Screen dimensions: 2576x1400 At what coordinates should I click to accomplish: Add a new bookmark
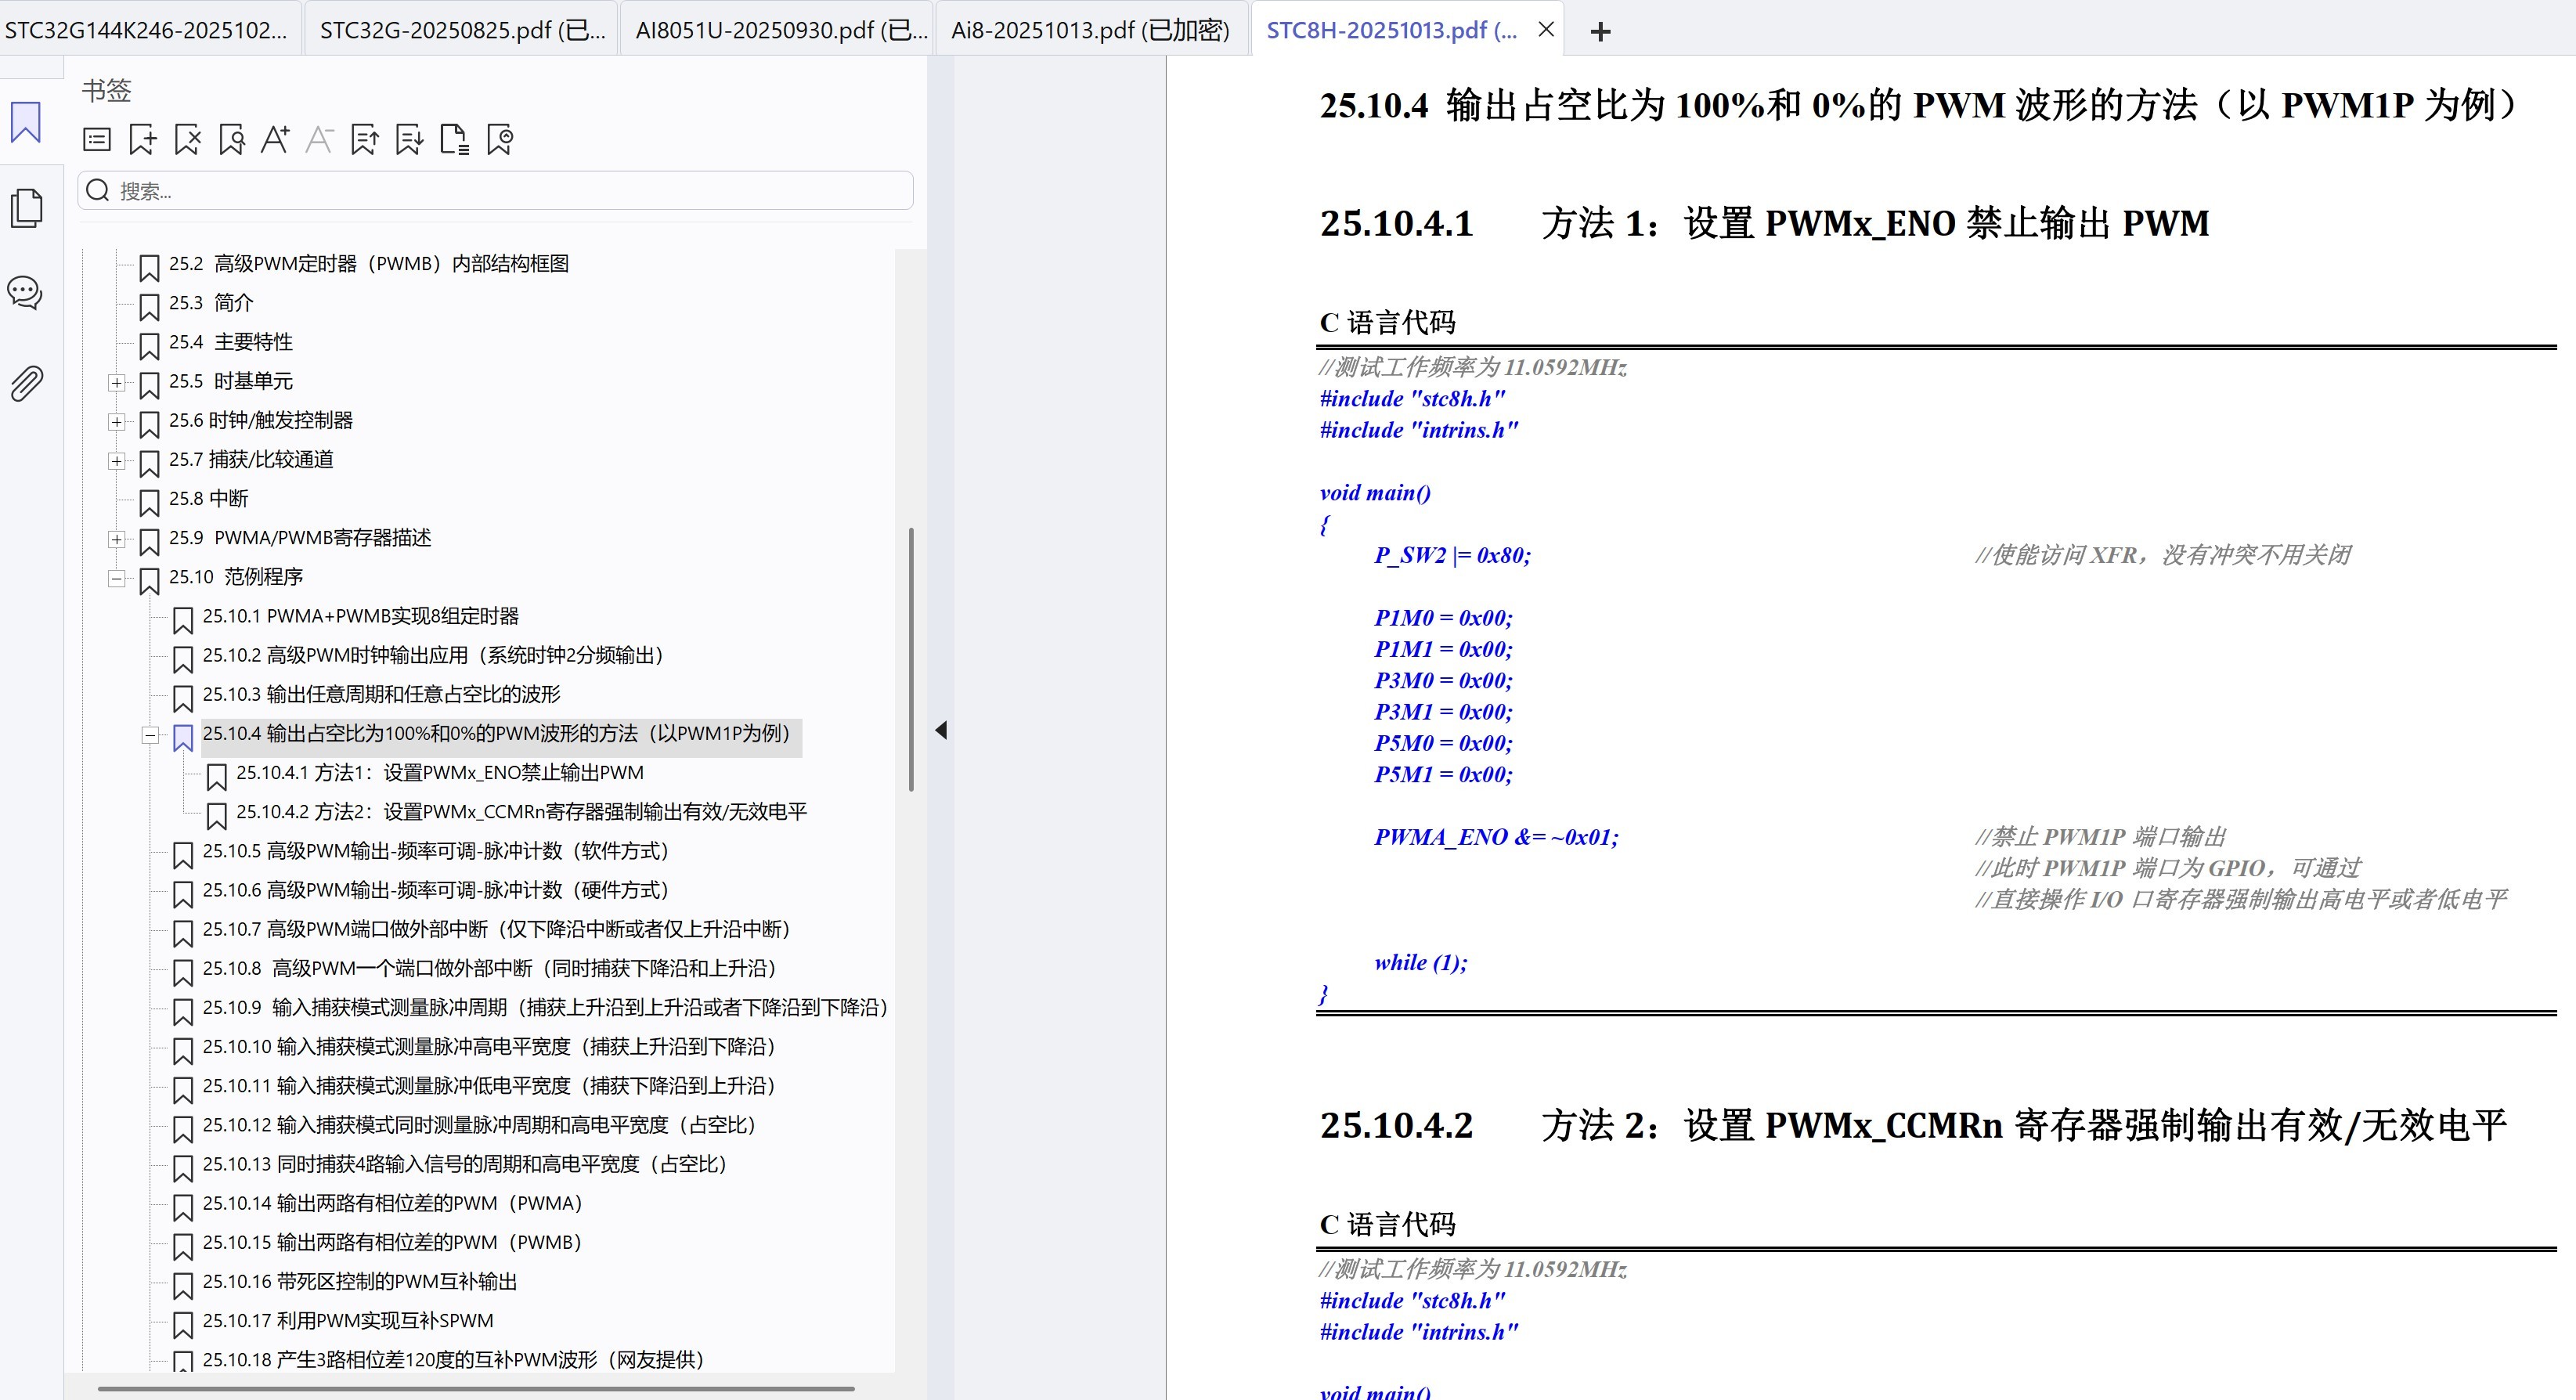pos(142,140)
